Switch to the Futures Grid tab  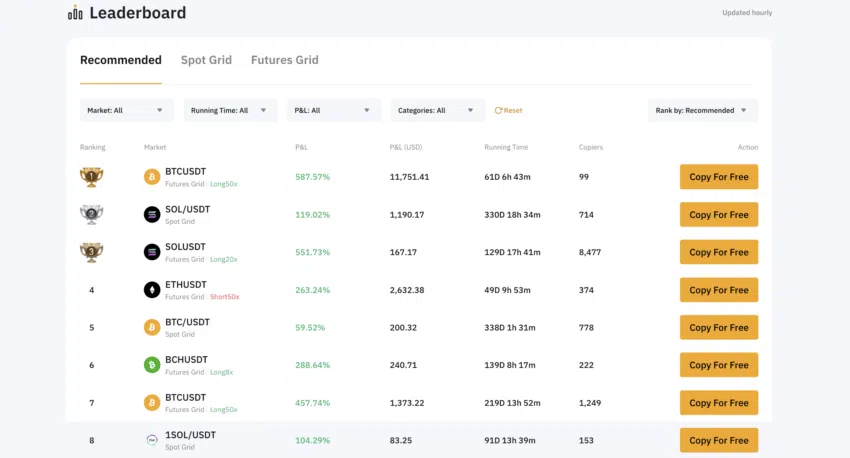pyautogui.click(x=284, y=60)
